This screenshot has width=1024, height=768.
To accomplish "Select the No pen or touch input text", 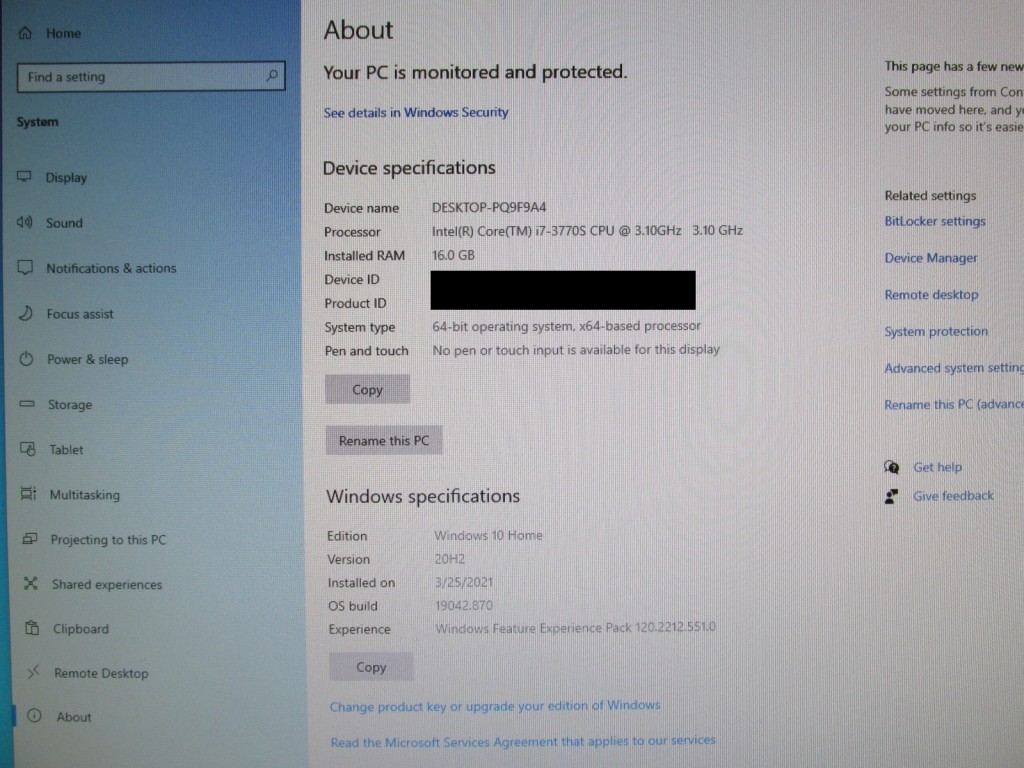I will [576, 349].
